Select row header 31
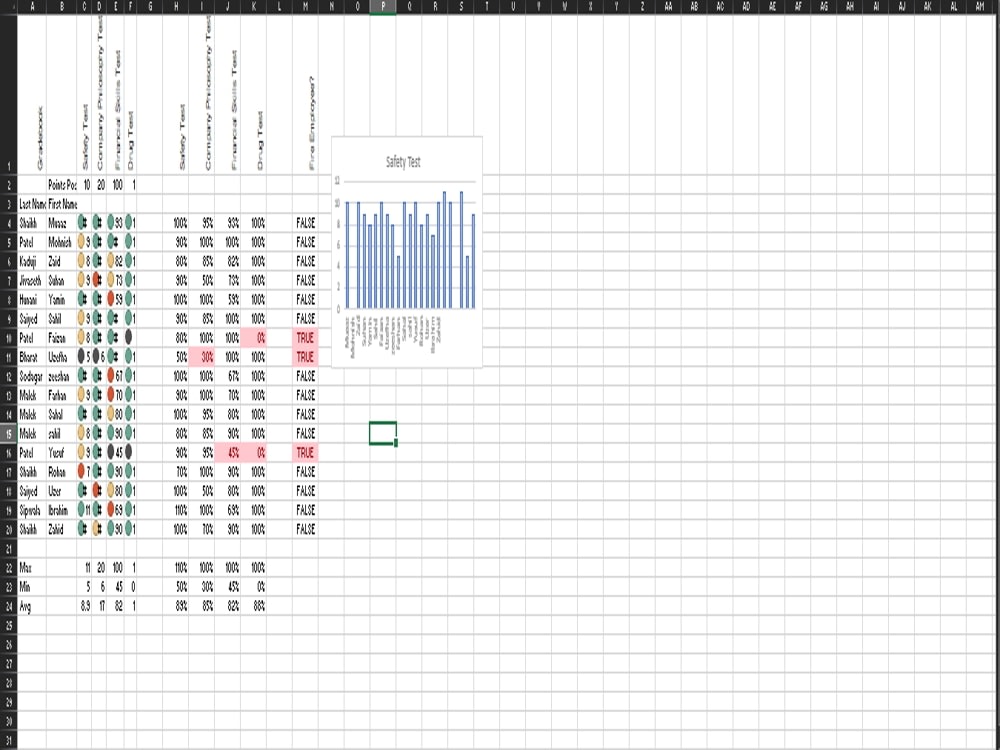Viewport: 1000px width, 750px height. click(x=8, y=740)
